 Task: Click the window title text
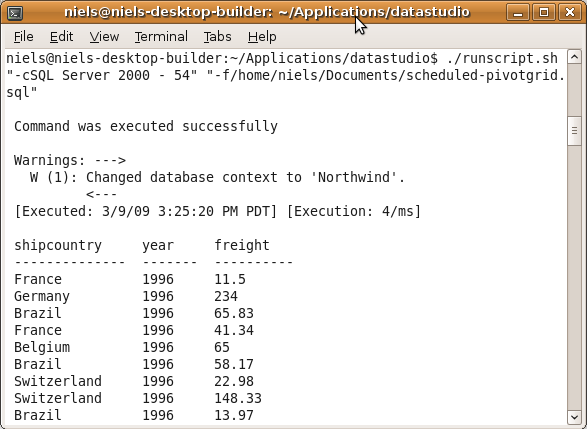(x=267, y=12)
